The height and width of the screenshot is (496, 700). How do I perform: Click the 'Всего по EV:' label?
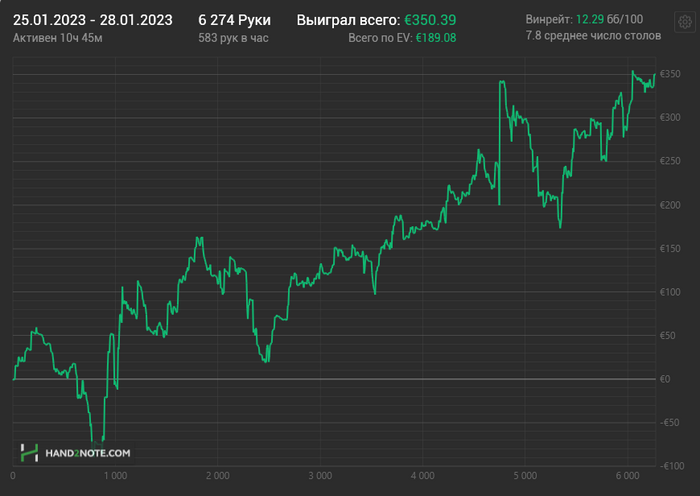click(x=380, y=38)
